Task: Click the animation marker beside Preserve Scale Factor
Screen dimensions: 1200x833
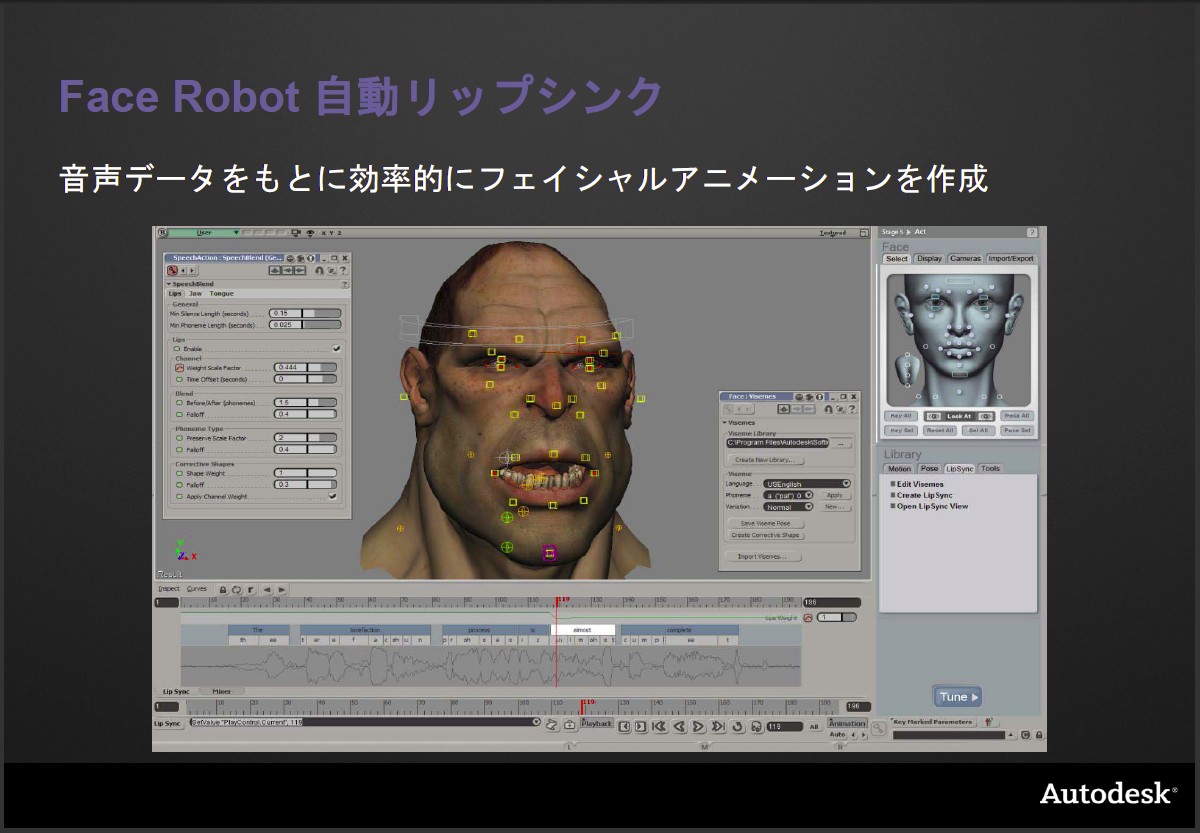Action: pos(180,438)
